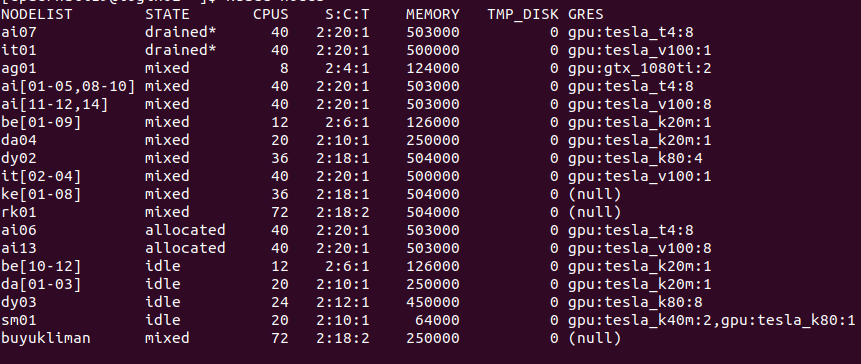Select node range be[10-12]
Screen dimensions: 861x364
pyautogui.click(x=41, y=266)
